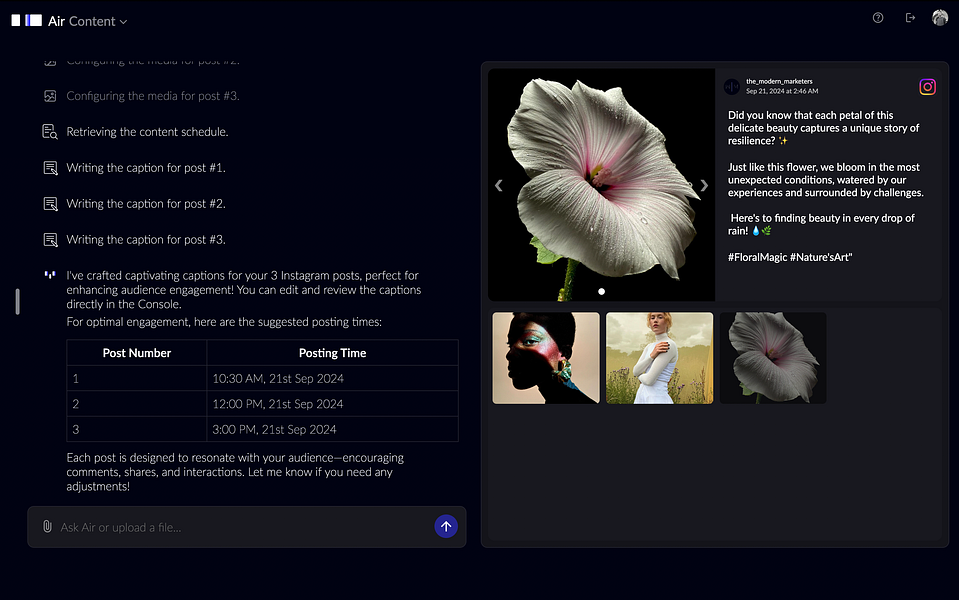
Task: Show next image with right arrow
Action: point(704,185)
